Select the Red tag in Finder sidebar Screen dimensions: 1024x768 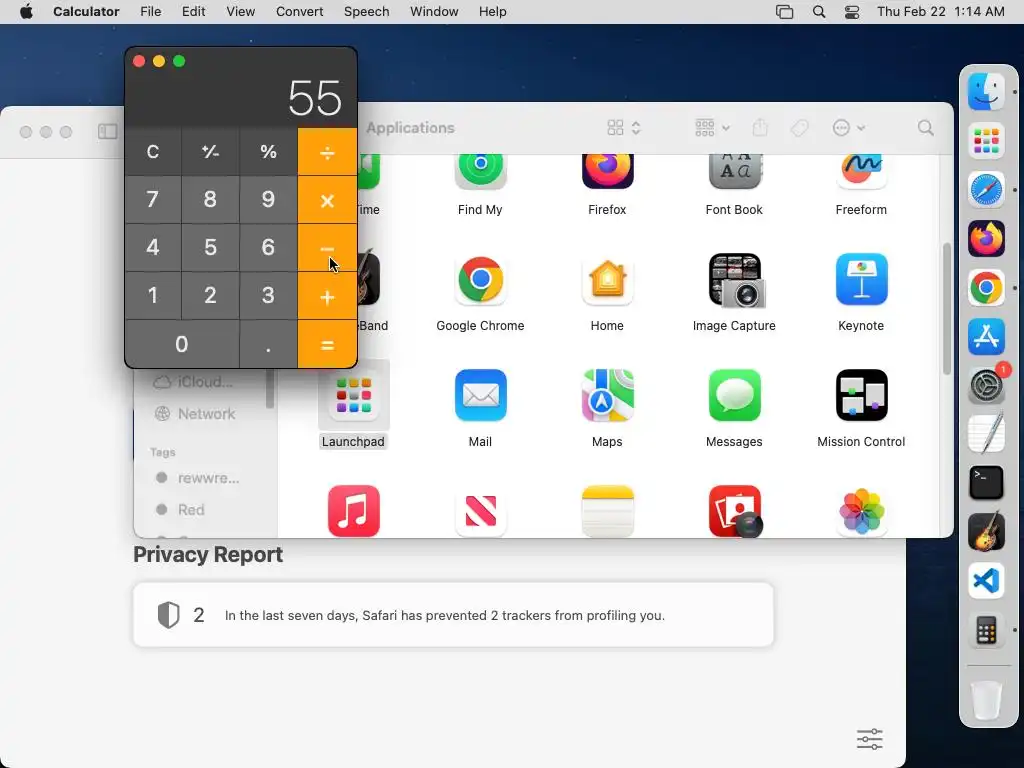tap(191, 510)
